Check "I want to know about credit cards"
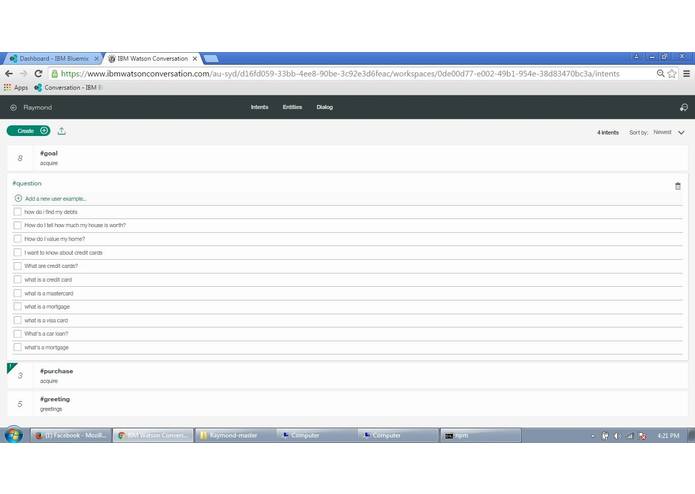The width and height of the screenshot is (695, 494). [17, 253]
